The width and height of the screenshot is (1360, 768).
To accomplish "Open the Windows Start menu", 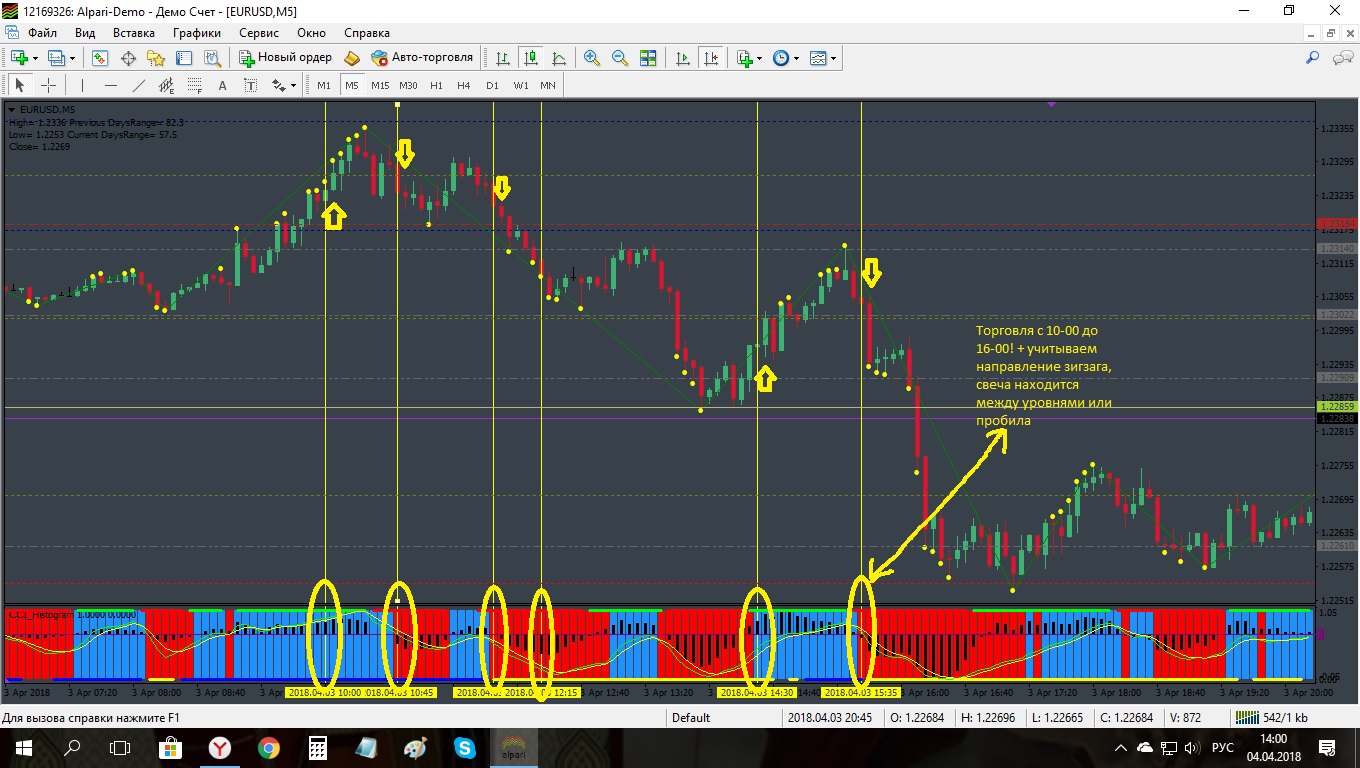I will point(24,747).
